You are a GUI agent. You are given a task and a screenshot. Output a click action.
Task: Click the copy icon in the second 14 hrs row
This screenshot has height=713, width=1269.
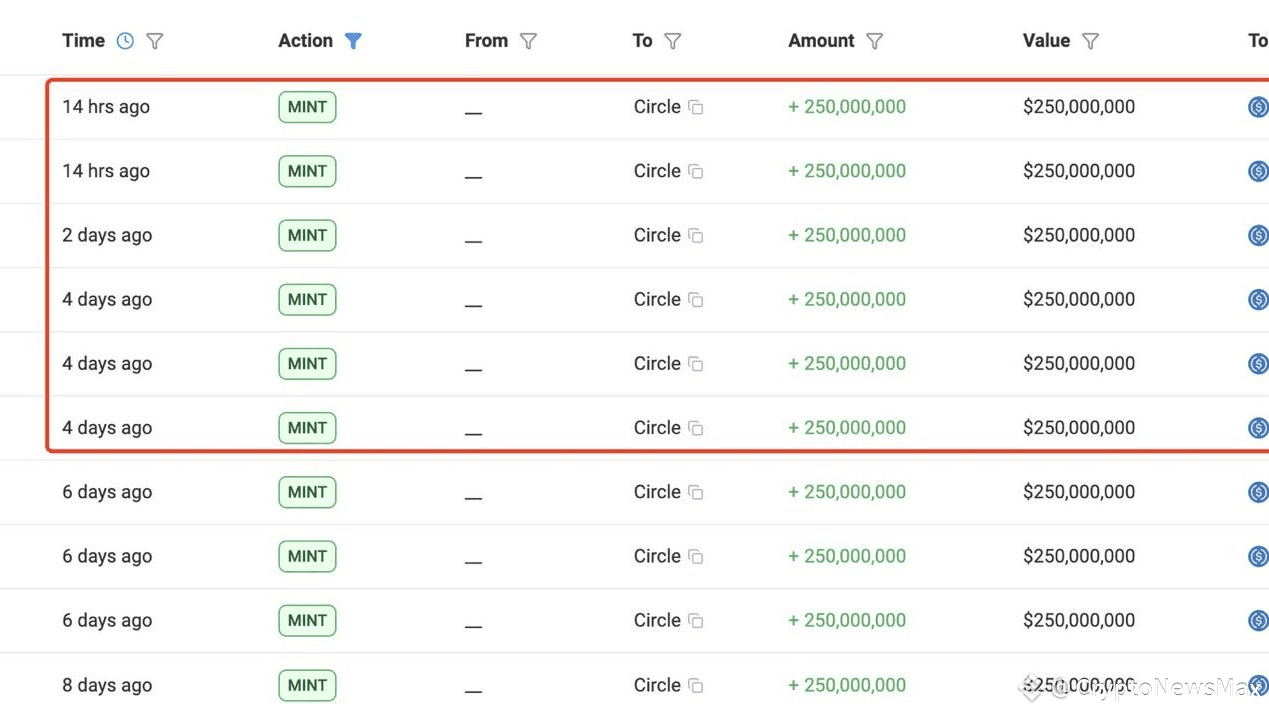pos(698,171)
